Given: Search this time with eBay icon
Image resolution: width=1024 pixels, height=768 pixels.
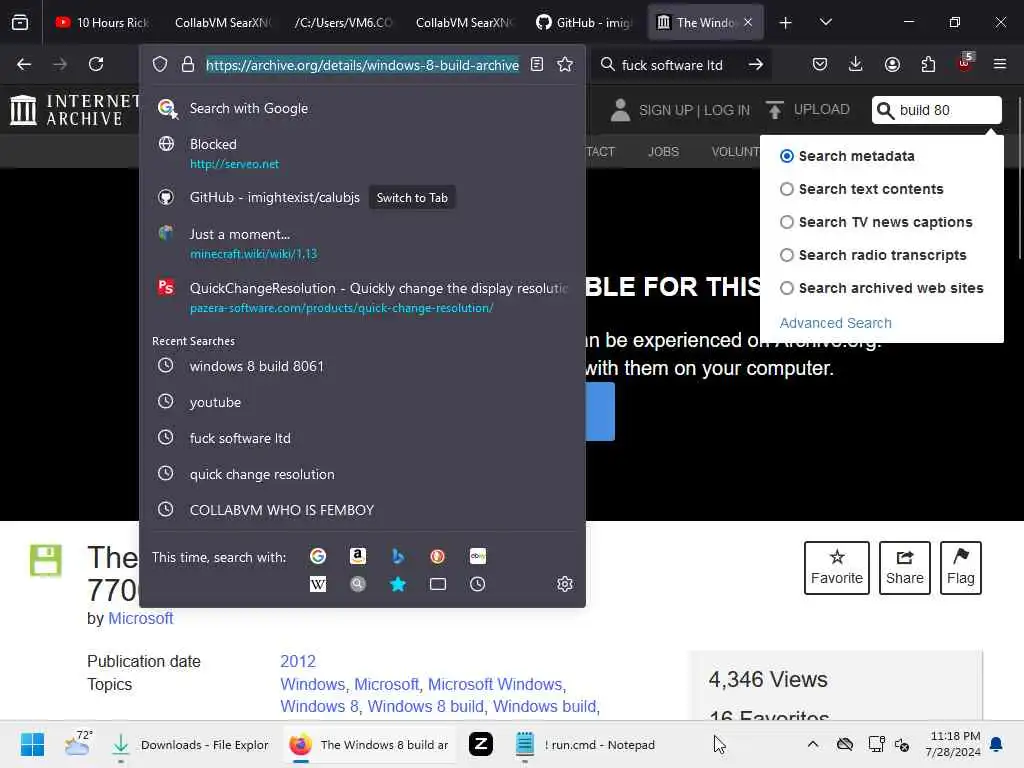Looking at the screenshot, I should [x=477, y=556].
